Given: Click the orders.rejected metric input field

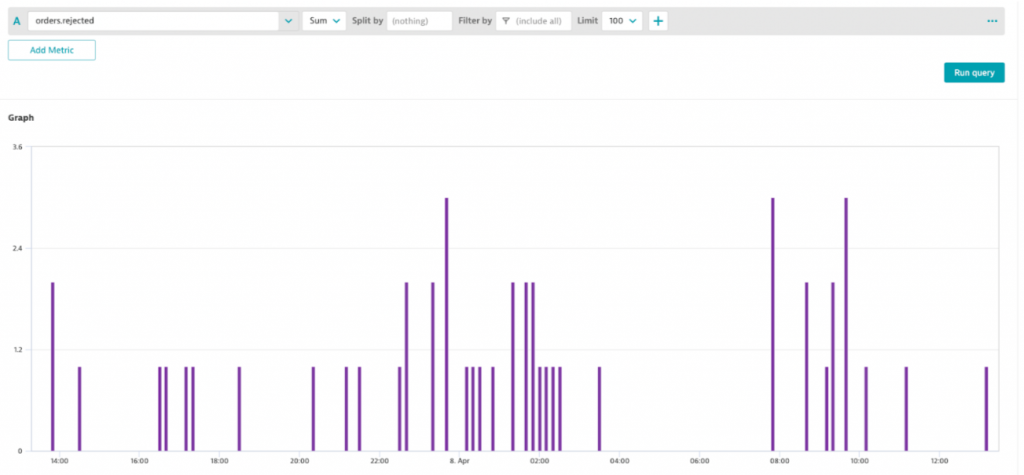Looking at the screenshot, I should pyautogui.click(x=152, y=21).
